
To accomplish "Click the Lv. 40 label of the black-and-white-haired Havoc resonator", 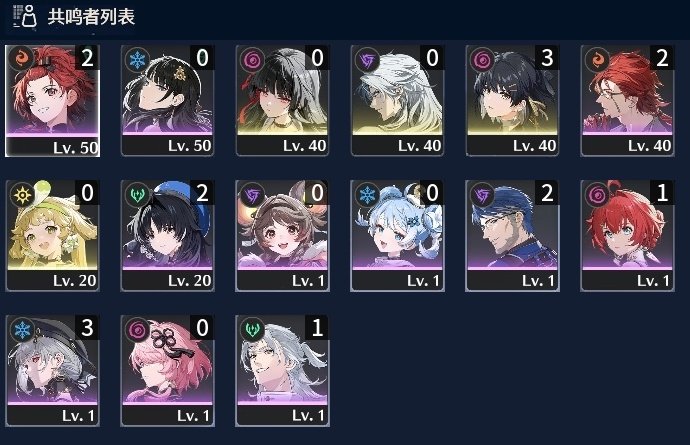I will pos(305,146).
